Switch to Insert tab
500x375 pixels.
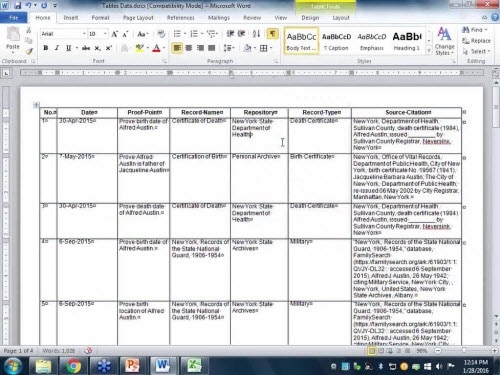coord(71,18)
